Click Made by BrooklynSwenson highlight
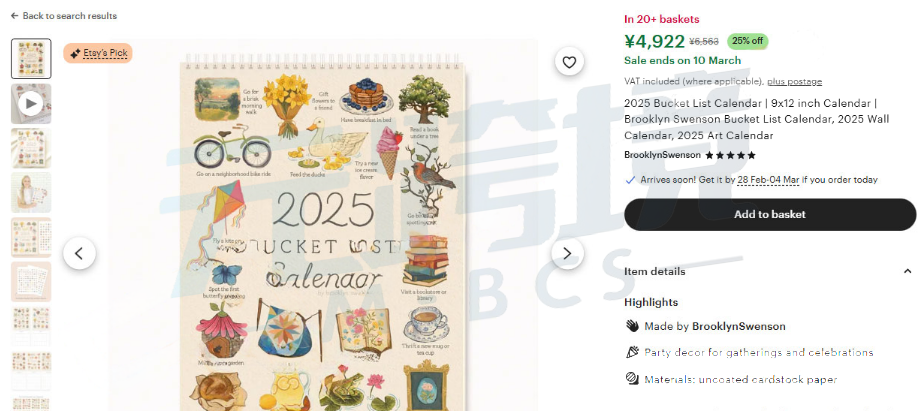Screen dimensions: 918x411 (715, 326)
